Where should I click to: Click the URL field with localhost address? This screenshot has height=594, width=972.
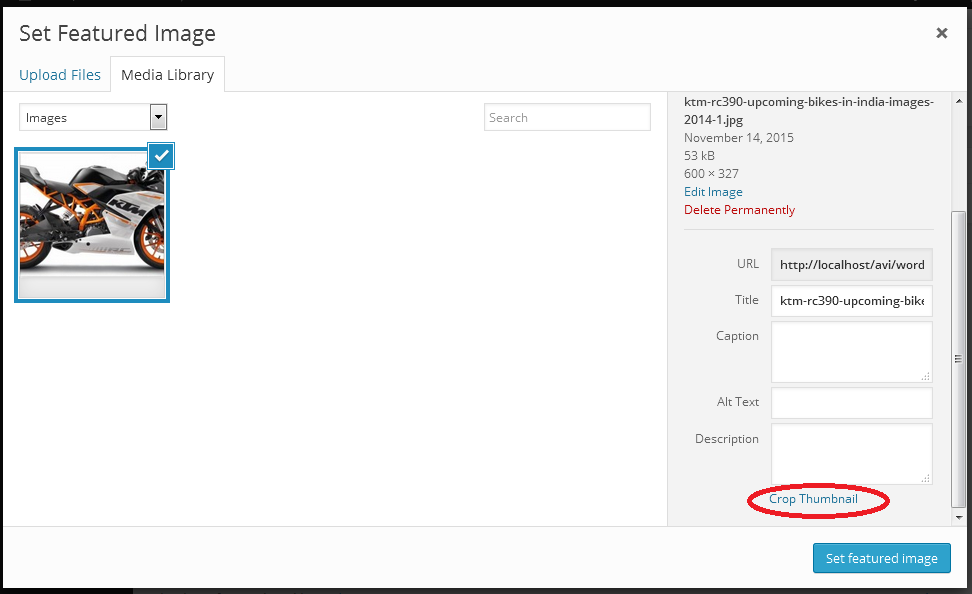click(x=852, y=265)
